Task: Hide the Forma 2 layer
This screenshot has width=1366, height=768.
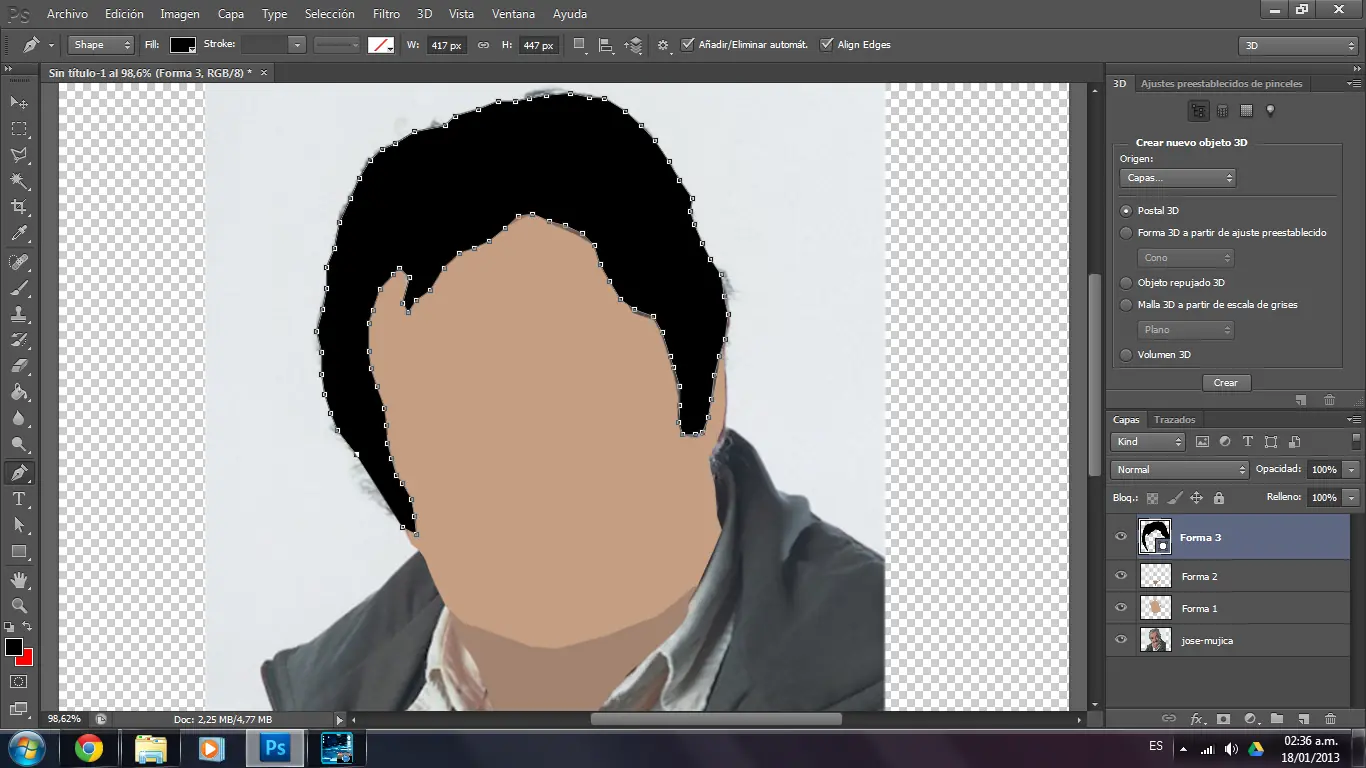Action: point(1121,576)
